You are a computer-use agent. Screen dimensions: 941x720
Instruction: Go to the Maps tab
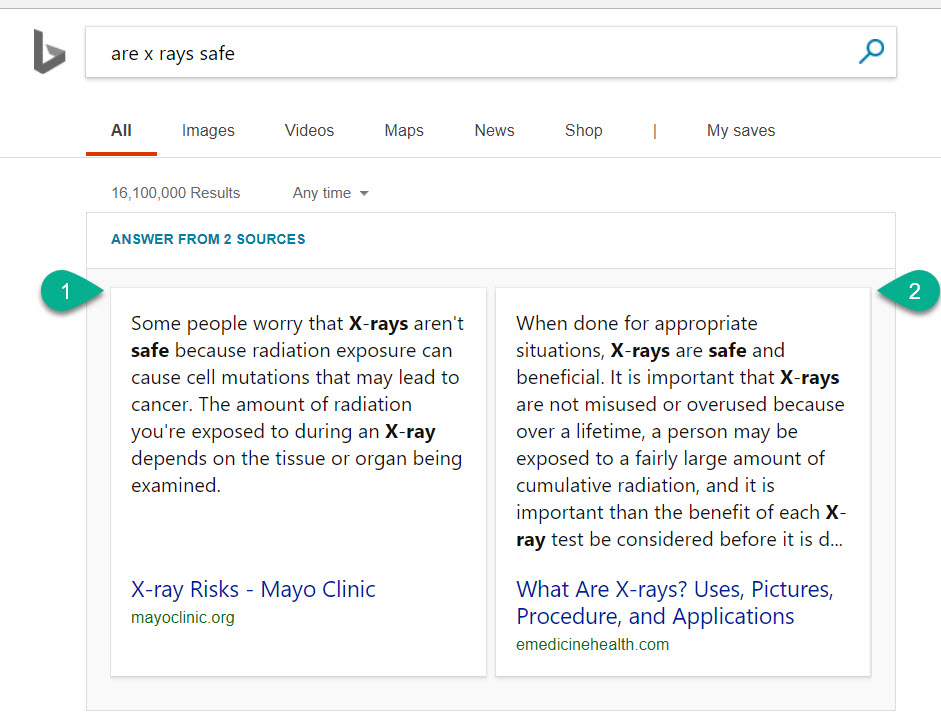[x=404, y=131]
